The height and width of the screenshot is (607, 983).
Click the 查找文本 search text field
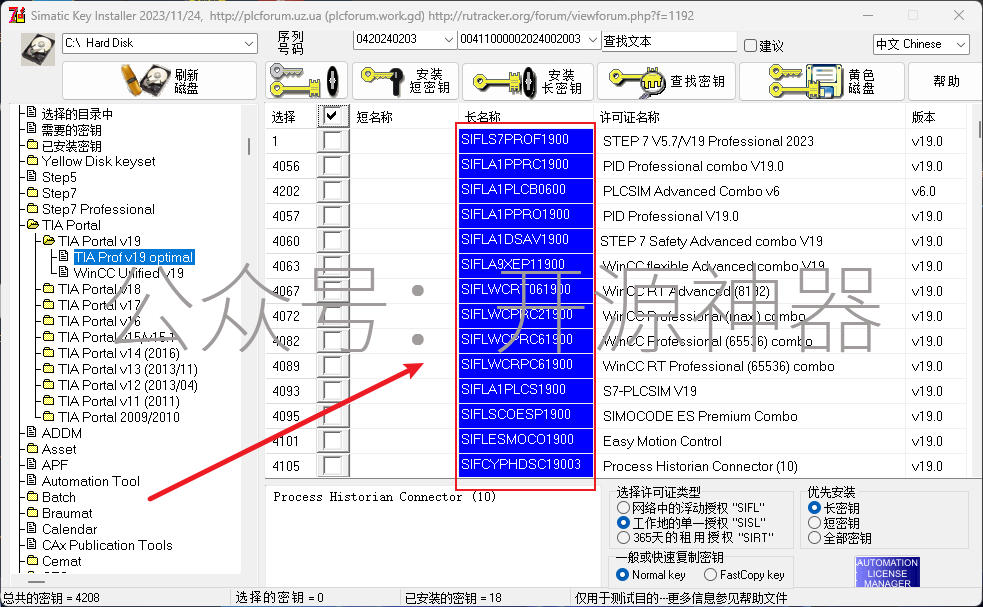click(x=669, y=41)
